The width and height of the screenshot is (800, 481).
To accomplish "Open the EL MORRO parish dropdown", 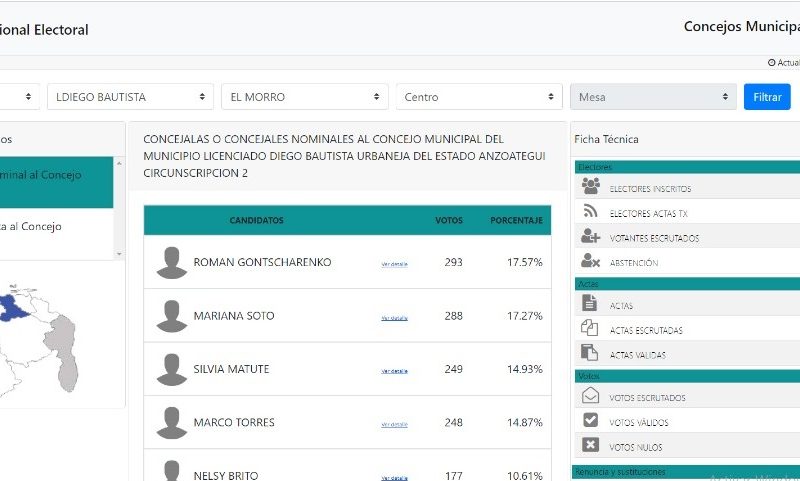I will point(305,96).
